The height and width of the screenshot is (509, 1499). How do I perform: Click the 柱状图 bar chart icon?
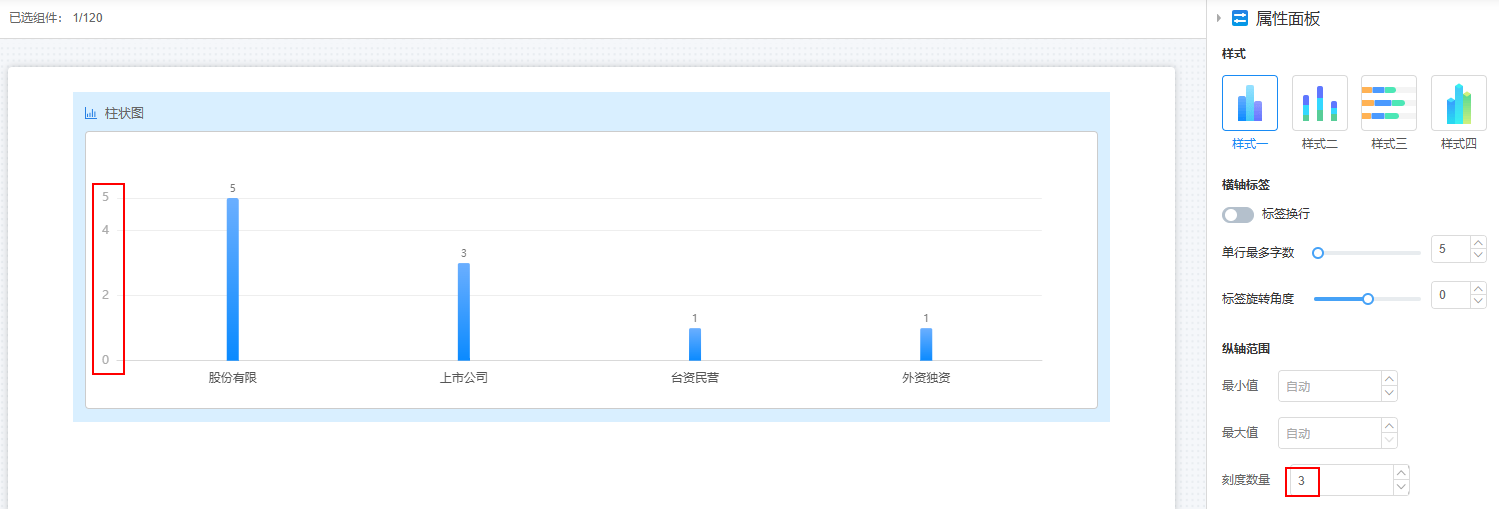pyautogui.click(x=91, y=113)
